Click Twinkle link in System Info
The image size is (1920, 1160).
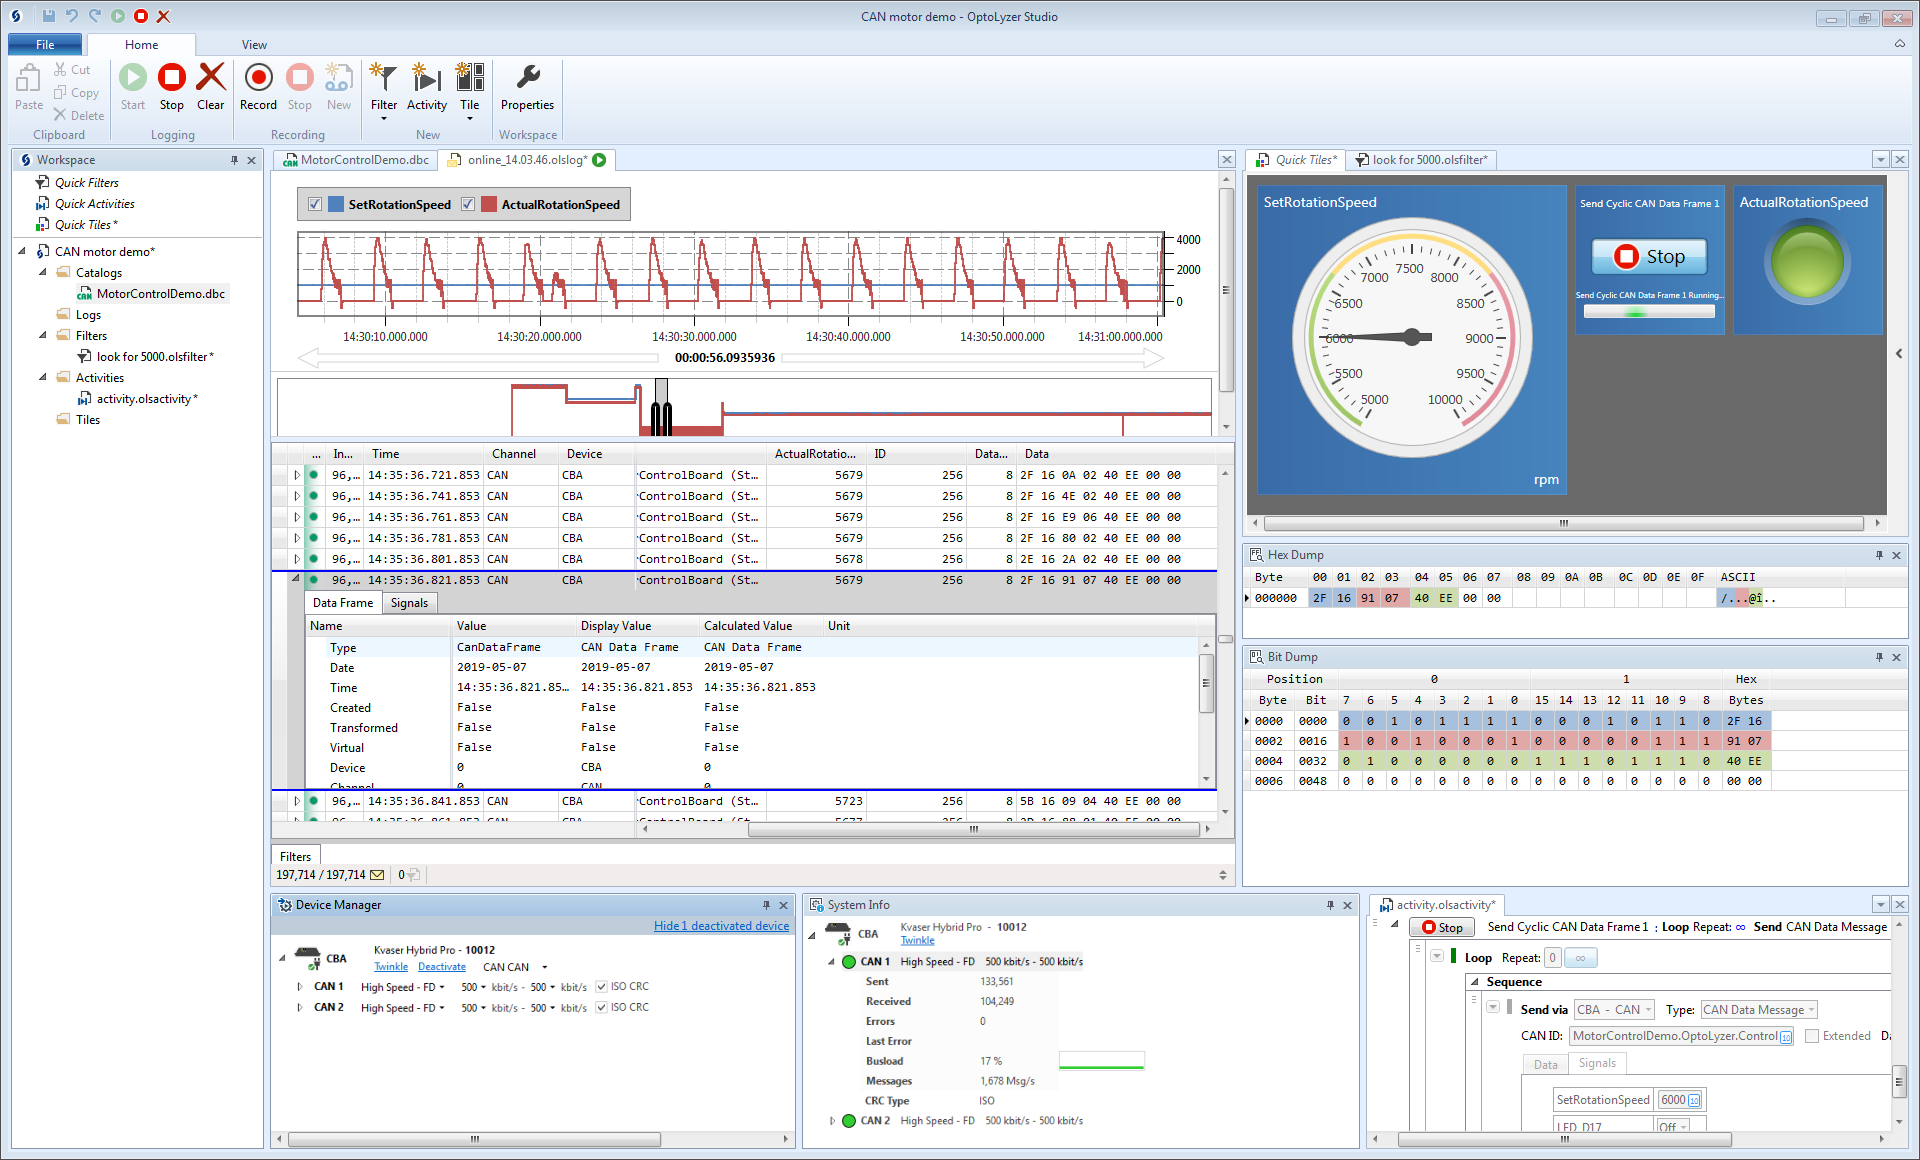(917, 941)
